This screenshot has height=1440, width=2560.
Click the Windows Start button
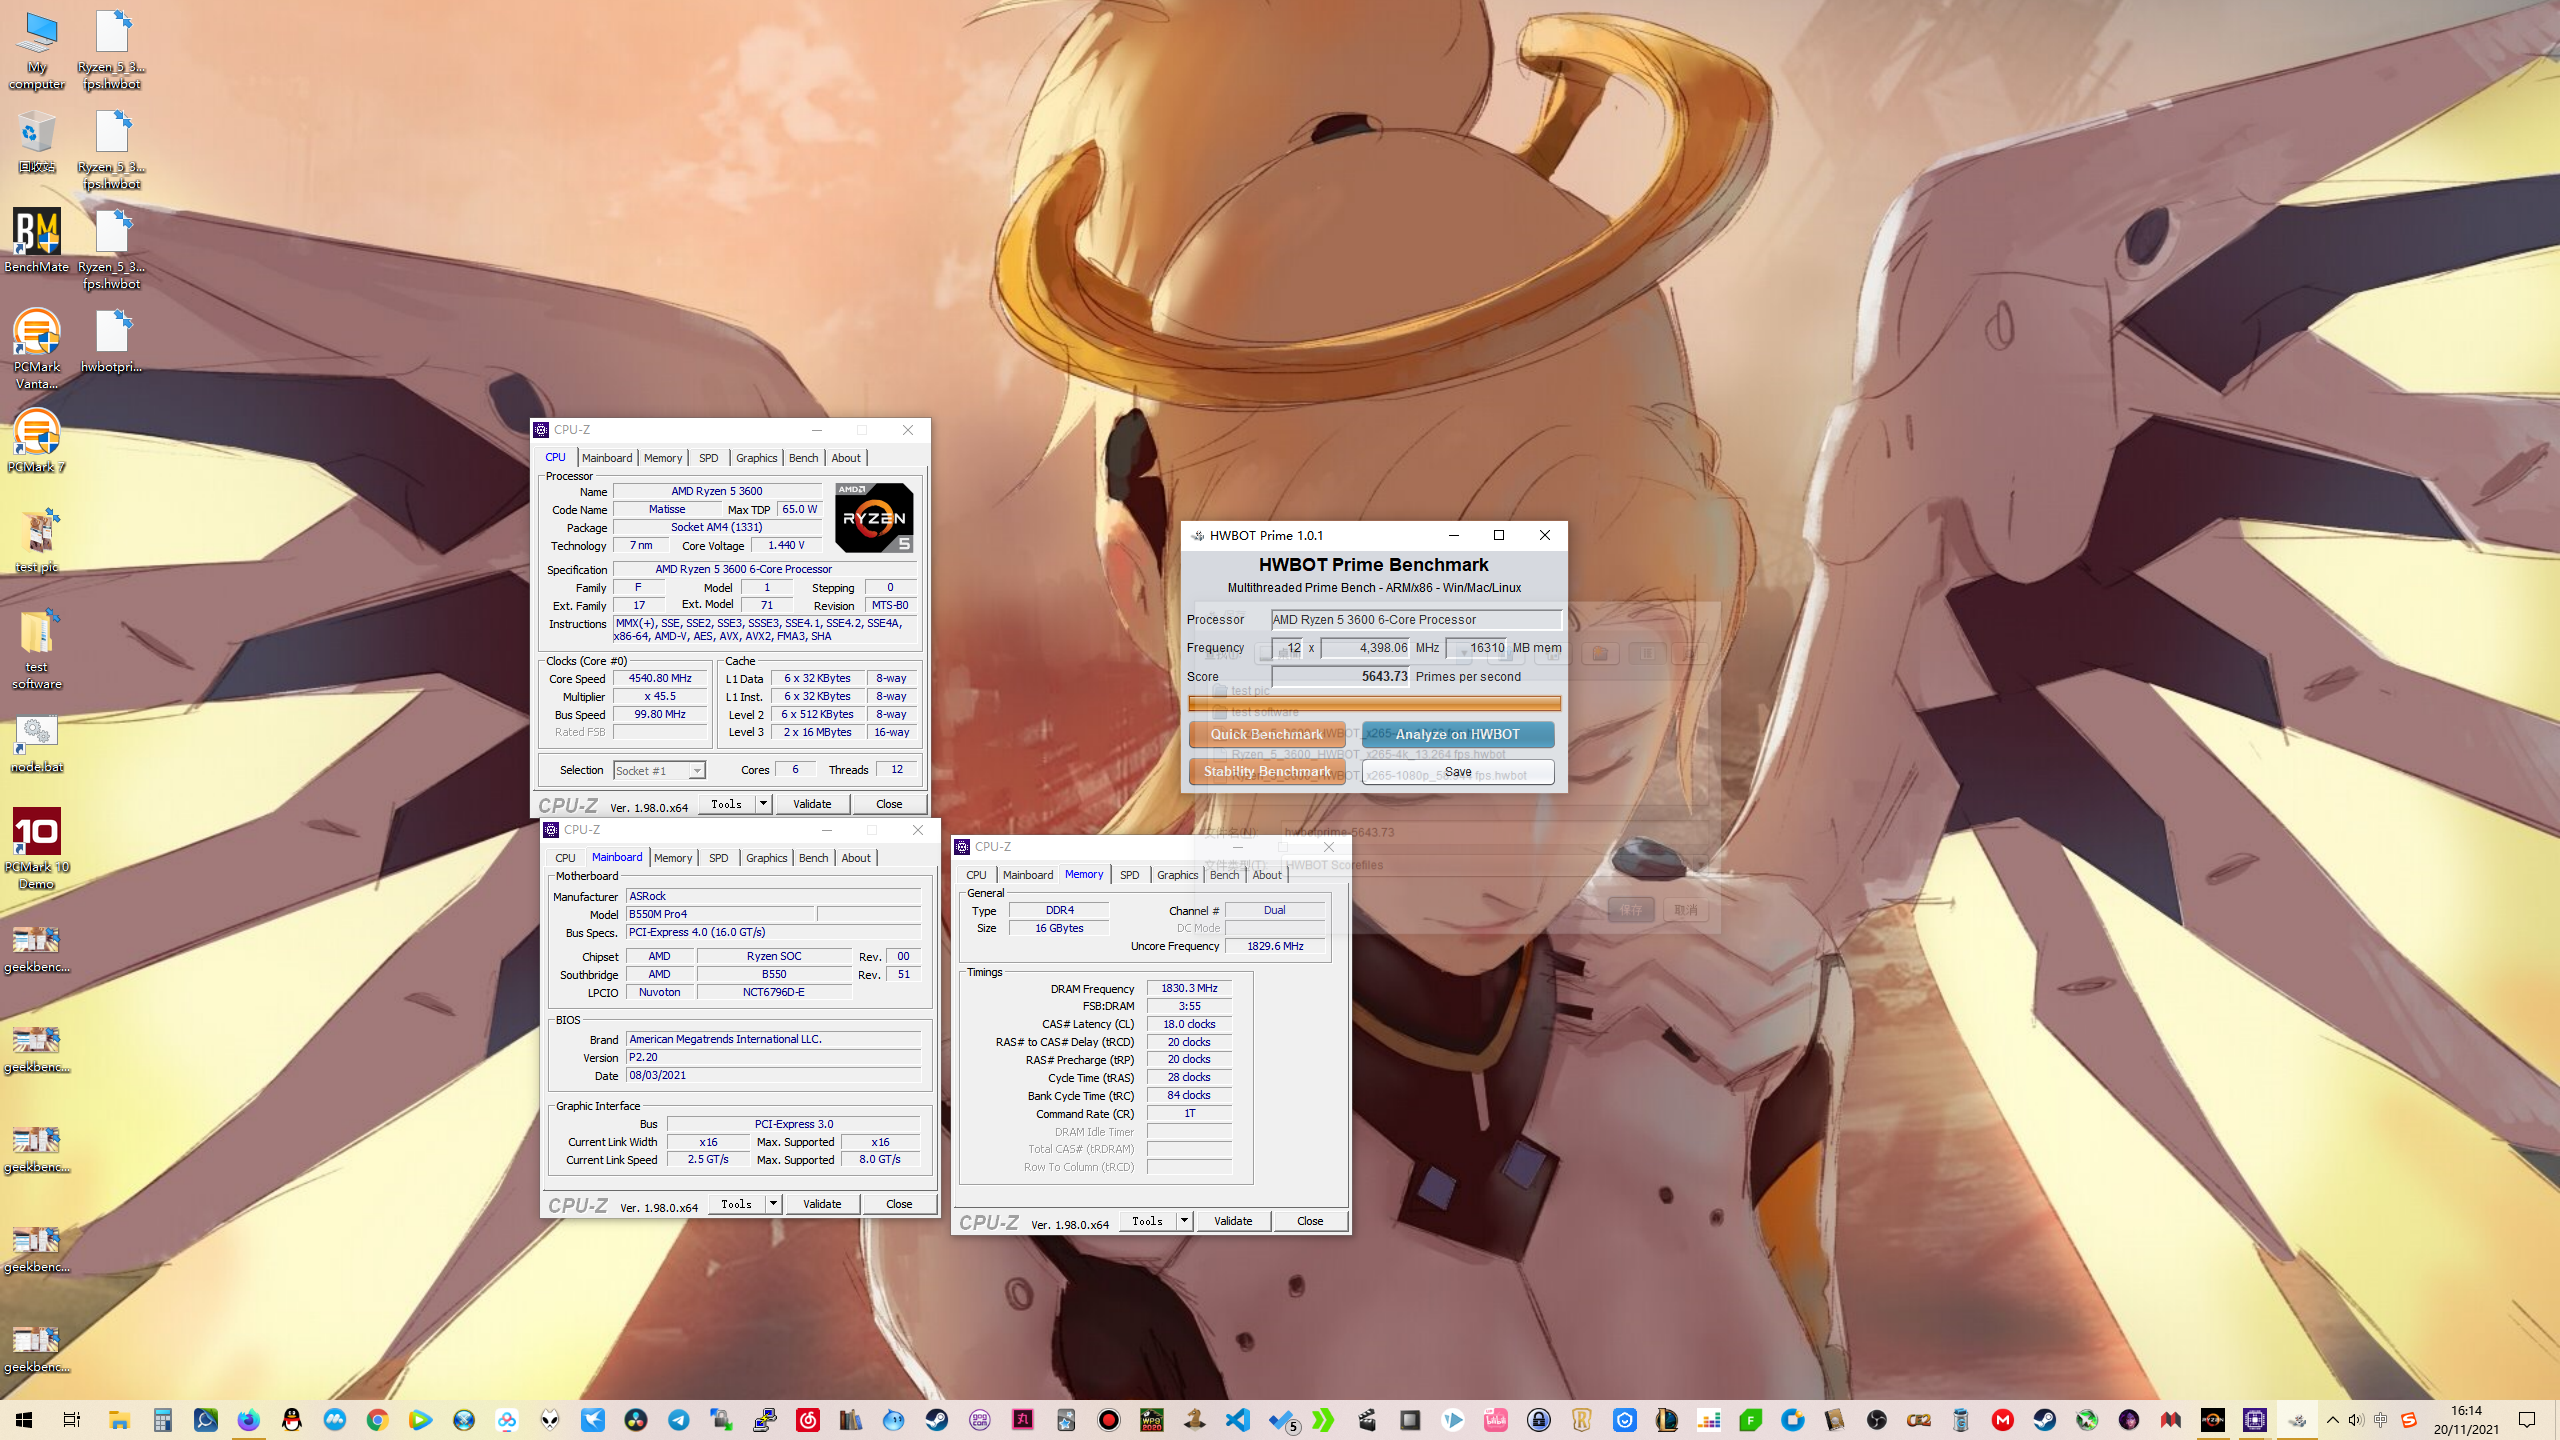tap(24, 1420)
